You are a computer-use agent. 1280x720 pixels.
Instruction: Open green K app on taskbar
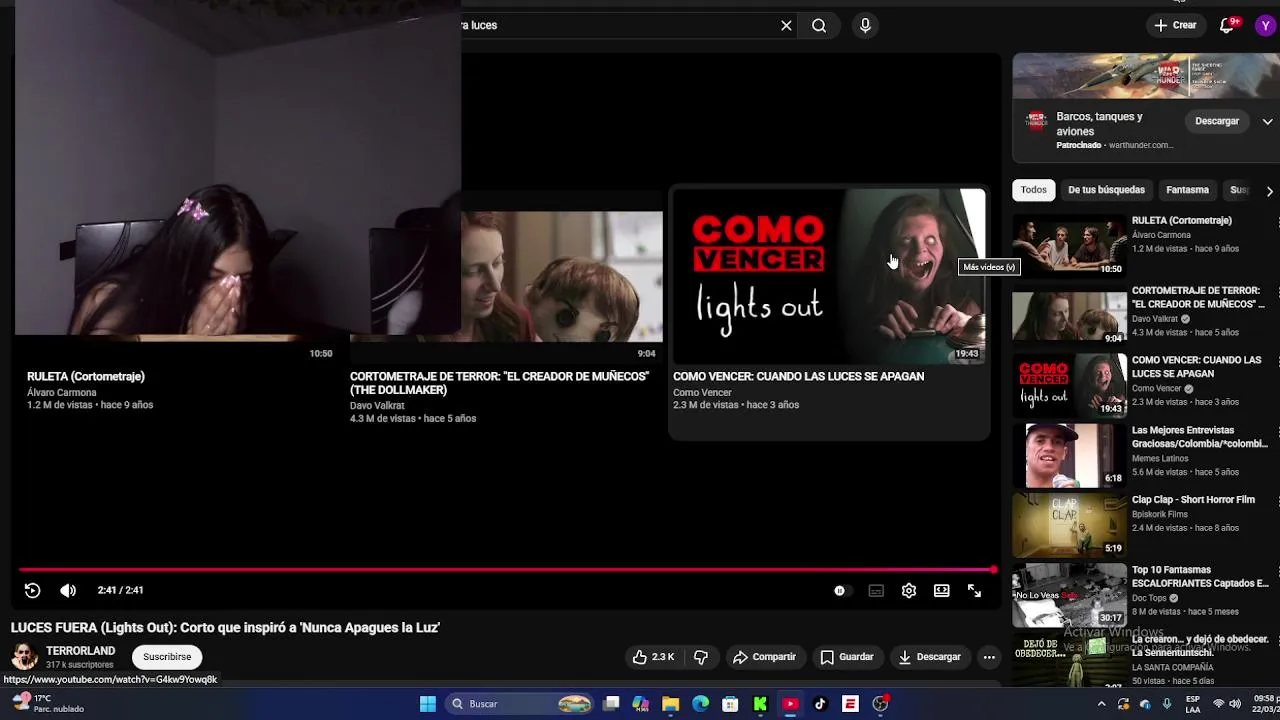pos(760,704)
